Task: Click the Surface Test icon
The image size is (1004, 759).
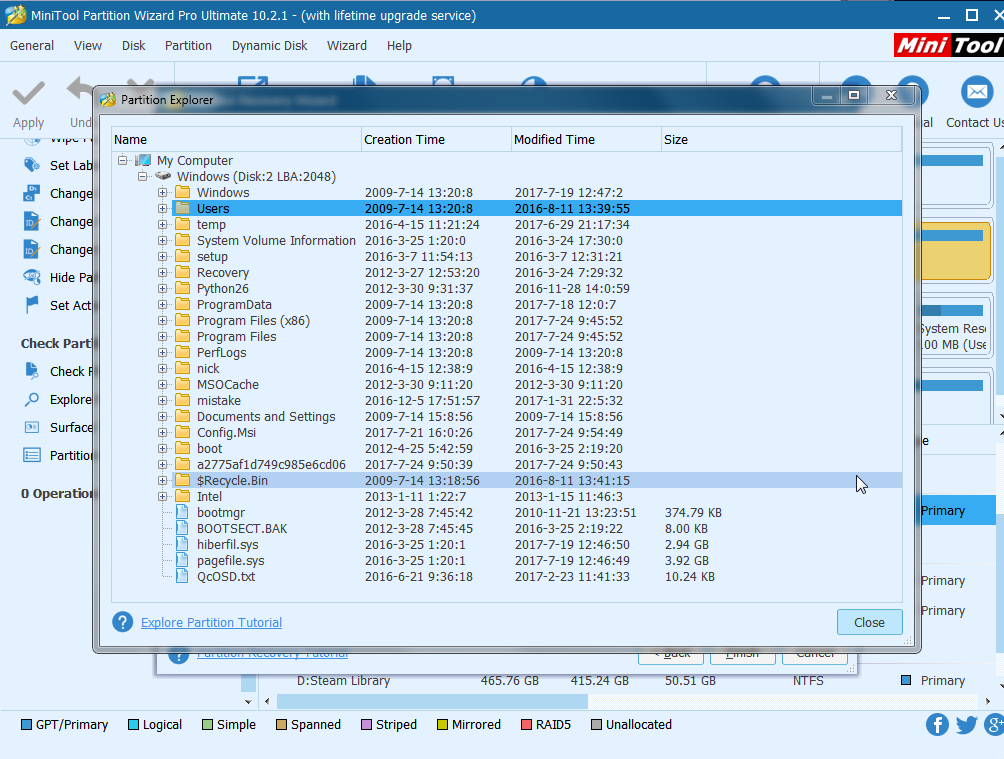Action: (x=31, y=427)
